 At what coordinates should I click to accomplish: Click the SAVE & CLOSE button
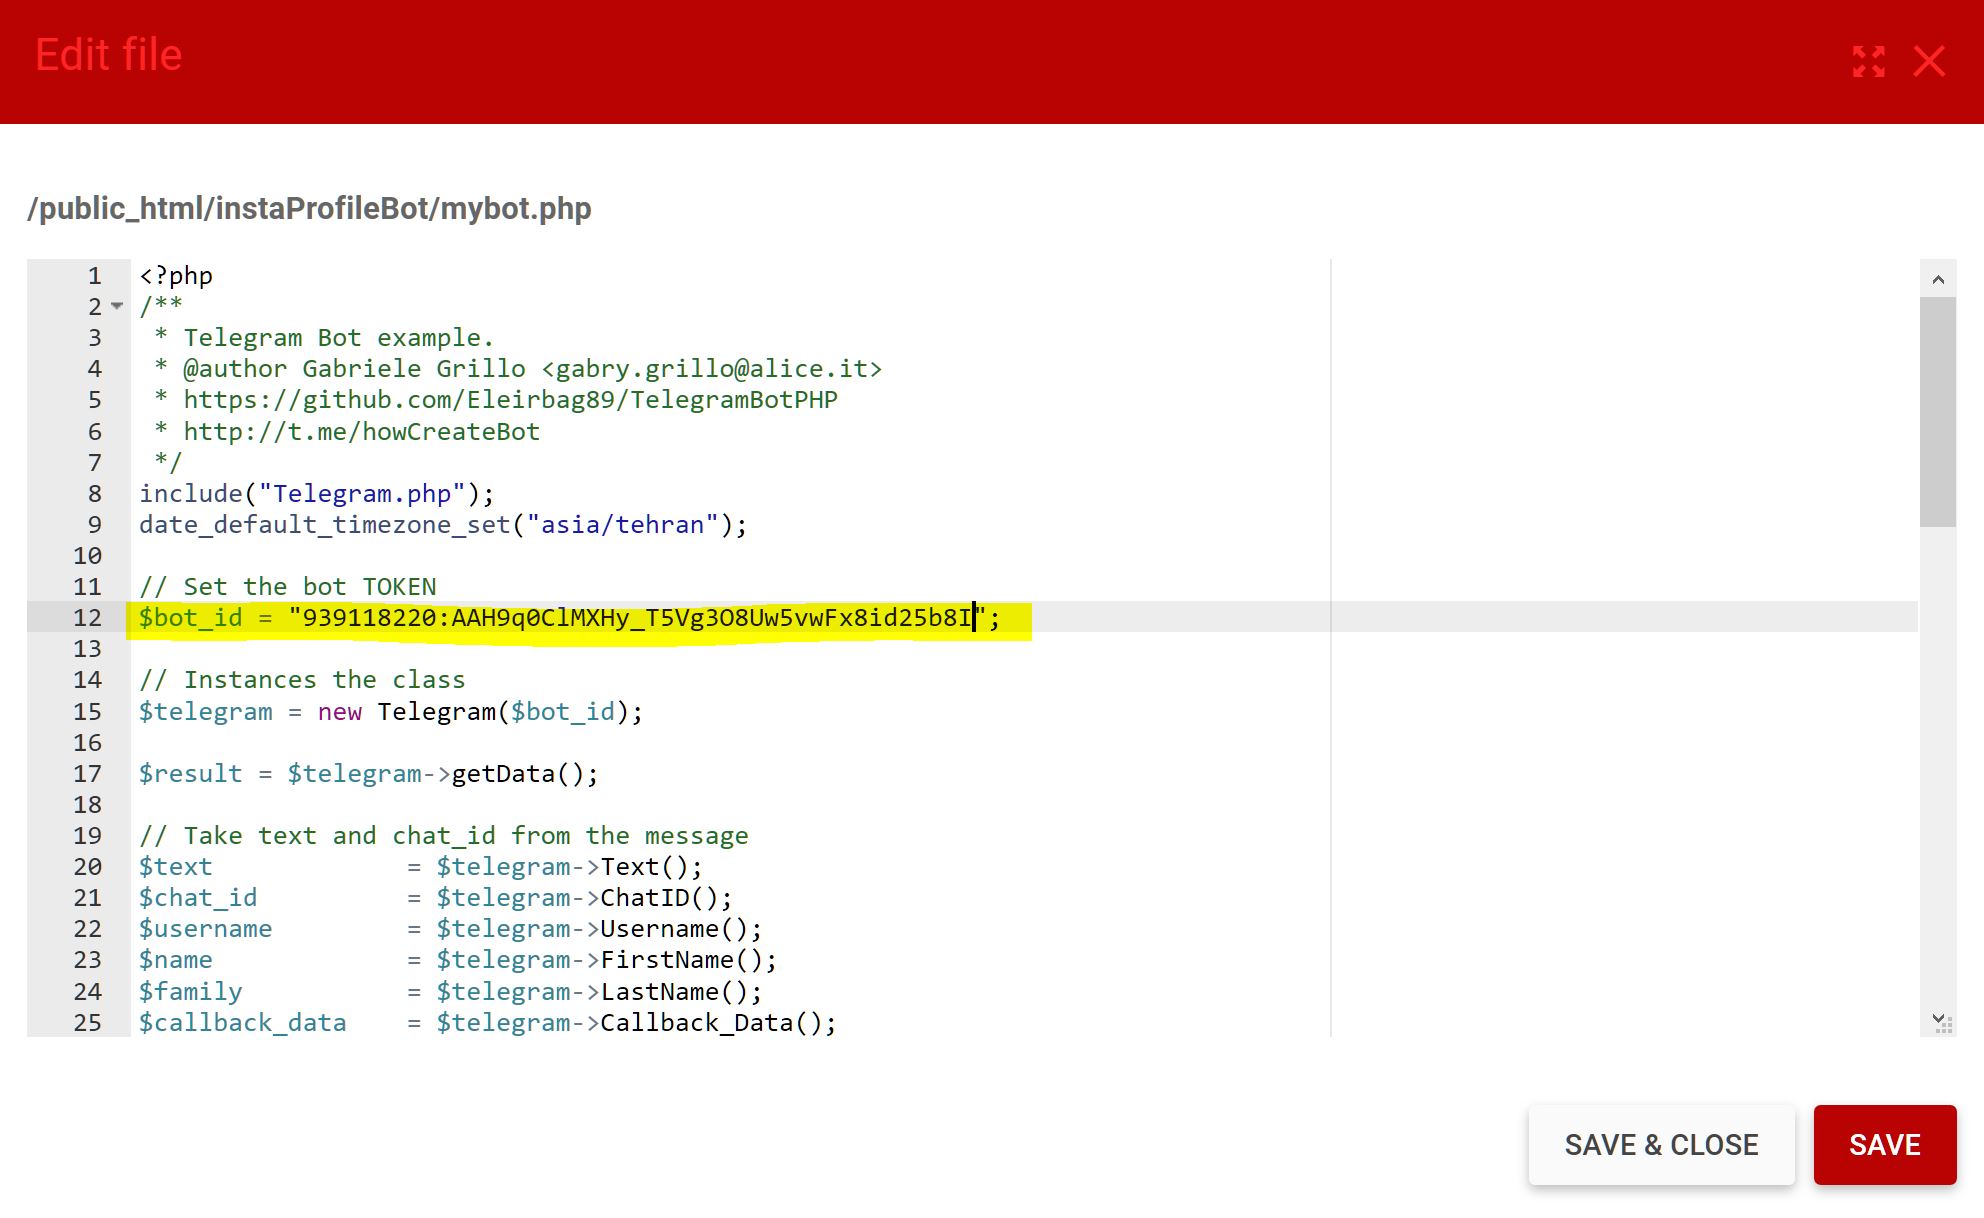tap(1661, 1144)
